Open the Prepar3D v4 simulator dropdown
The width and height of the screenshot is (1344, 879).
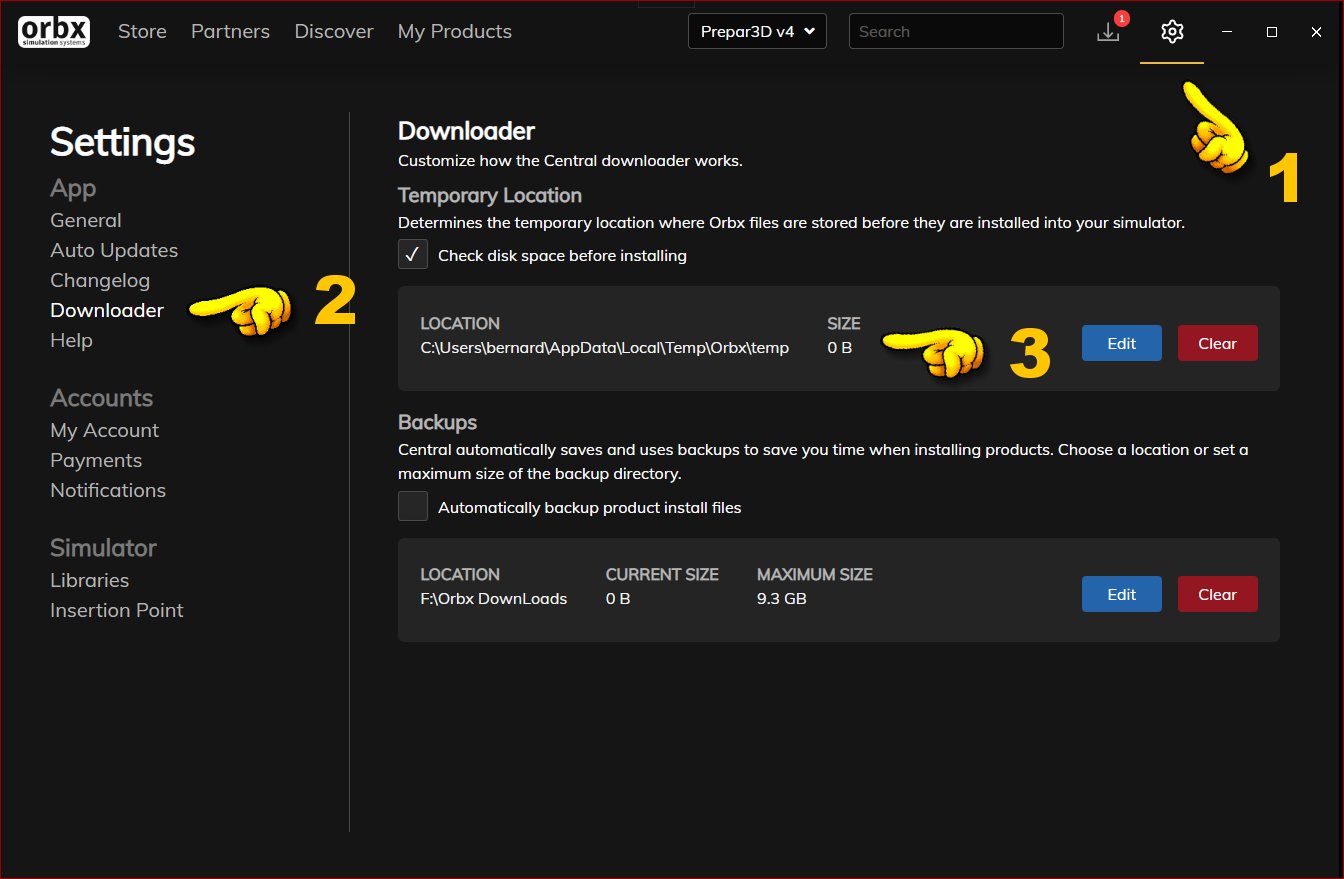pos(757,31)
